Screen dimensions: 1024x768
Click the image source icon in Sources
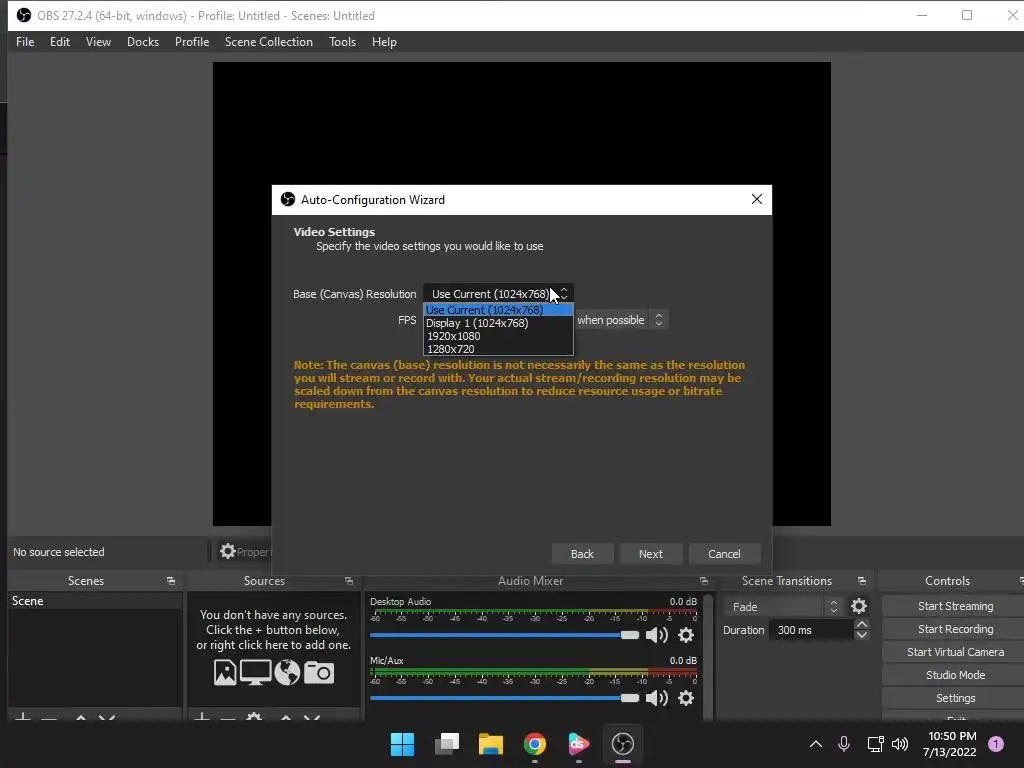point(225,672)
